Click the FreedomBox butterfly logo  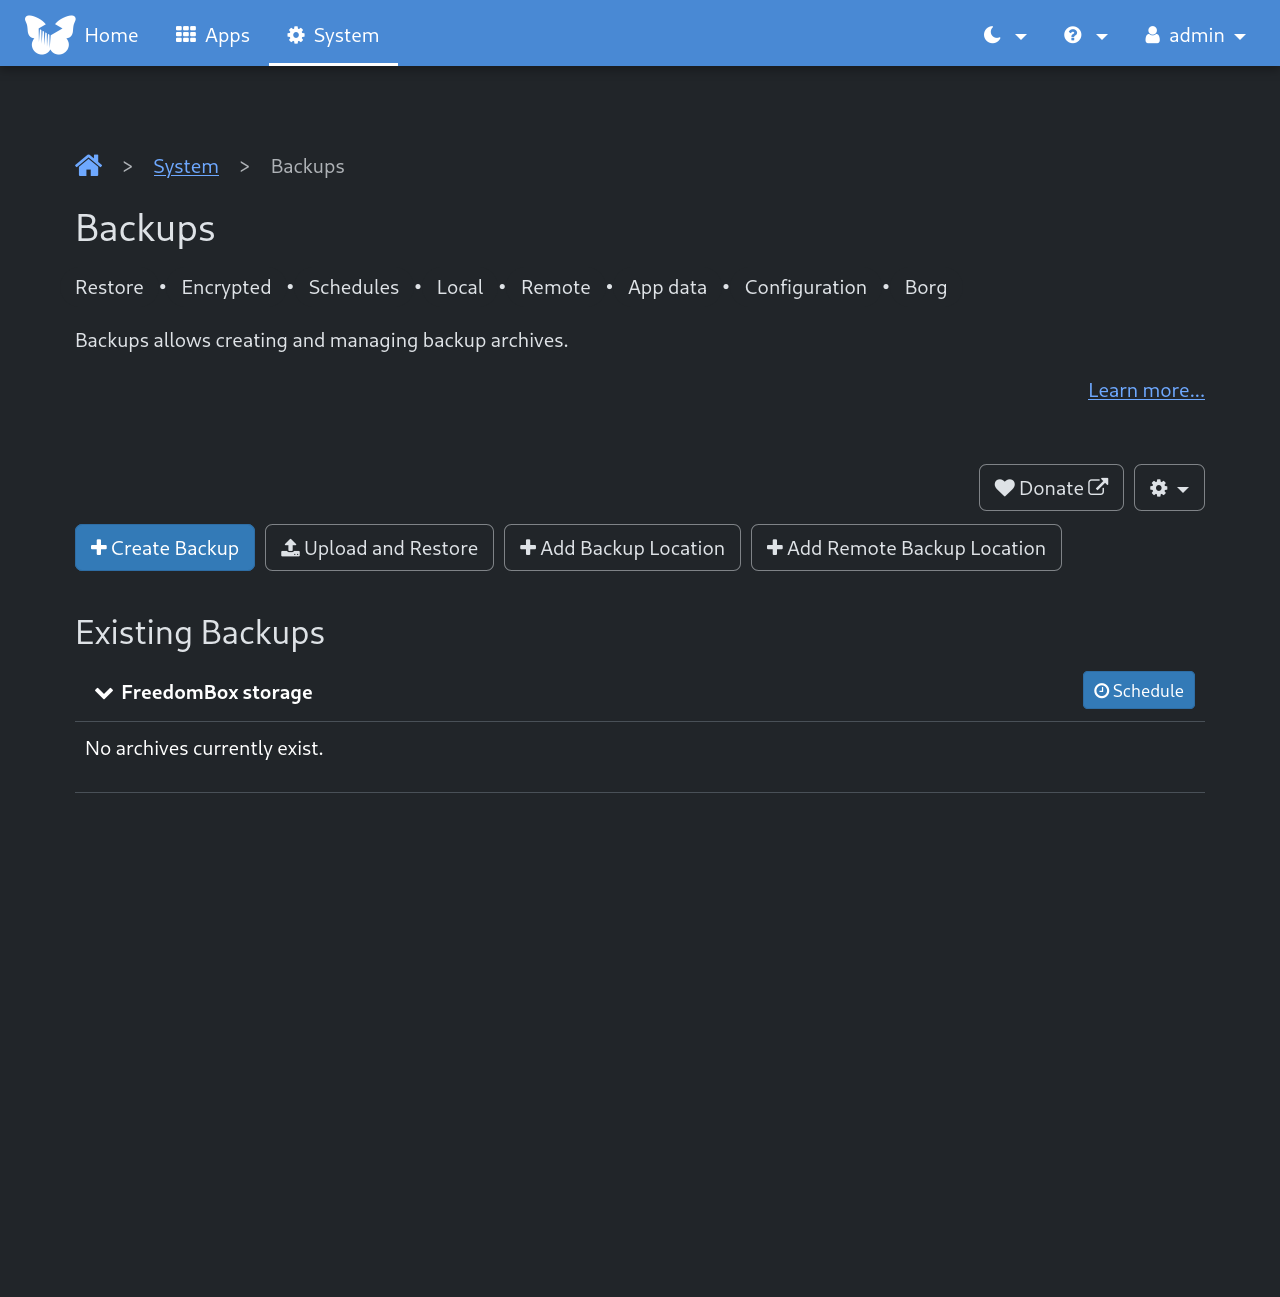coord(50,35)
